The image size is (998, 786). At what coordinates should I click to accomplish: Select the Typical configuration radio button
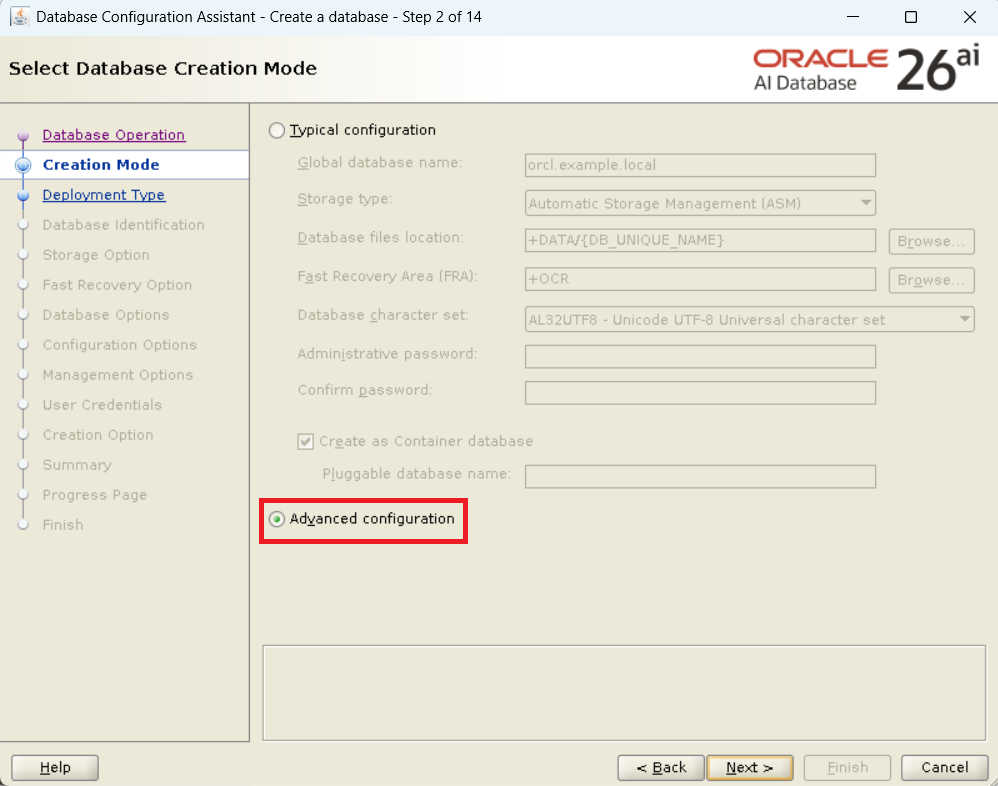(277, 131)
